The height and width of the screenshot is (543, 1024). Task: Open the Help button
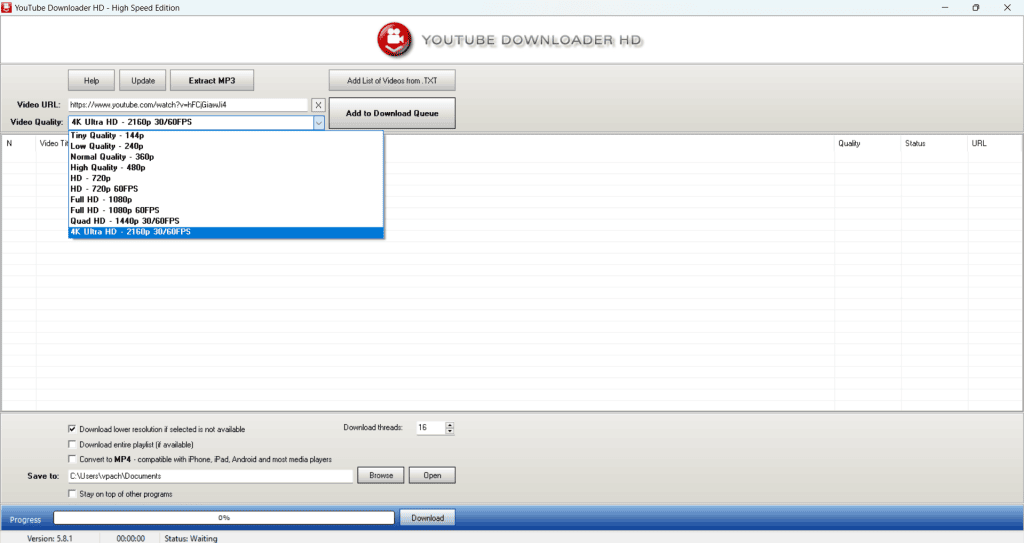[x=91, y=80]
